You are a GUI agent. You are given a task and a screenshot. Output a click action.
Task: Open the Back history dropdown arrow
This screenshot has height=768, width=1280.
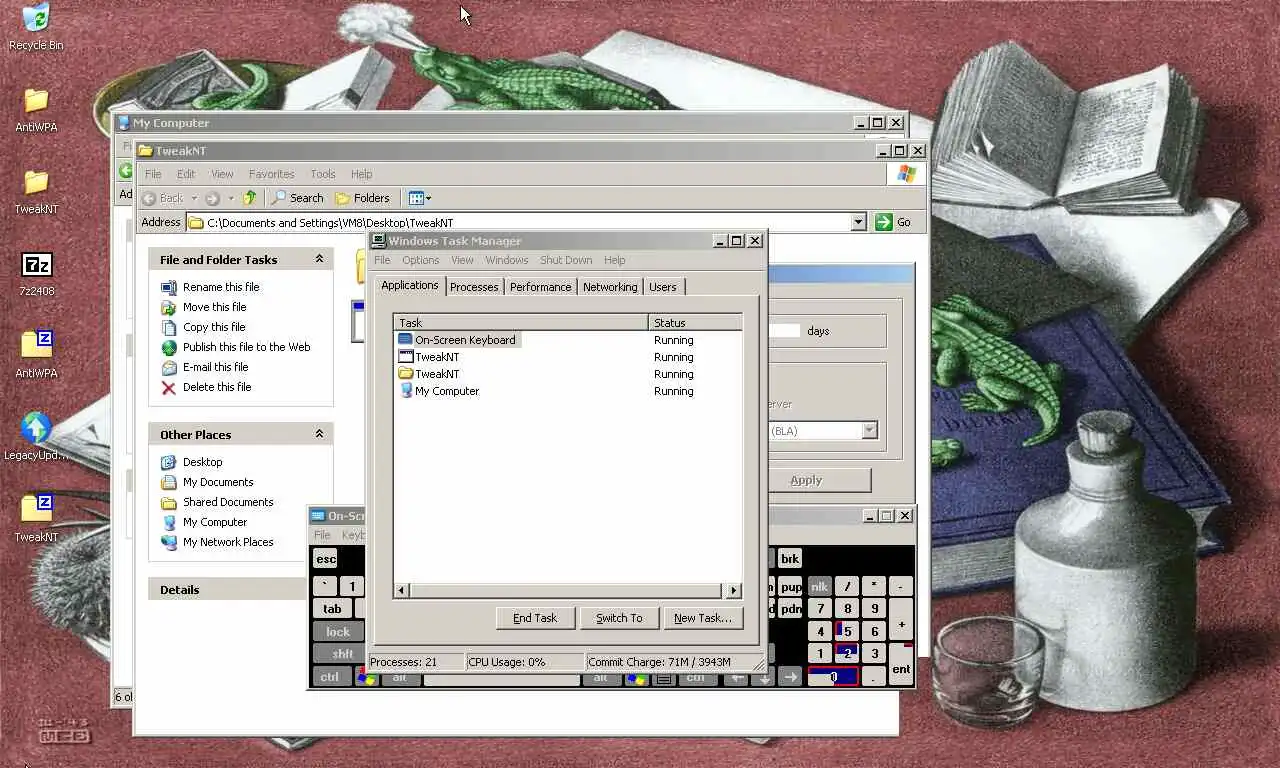194,198
